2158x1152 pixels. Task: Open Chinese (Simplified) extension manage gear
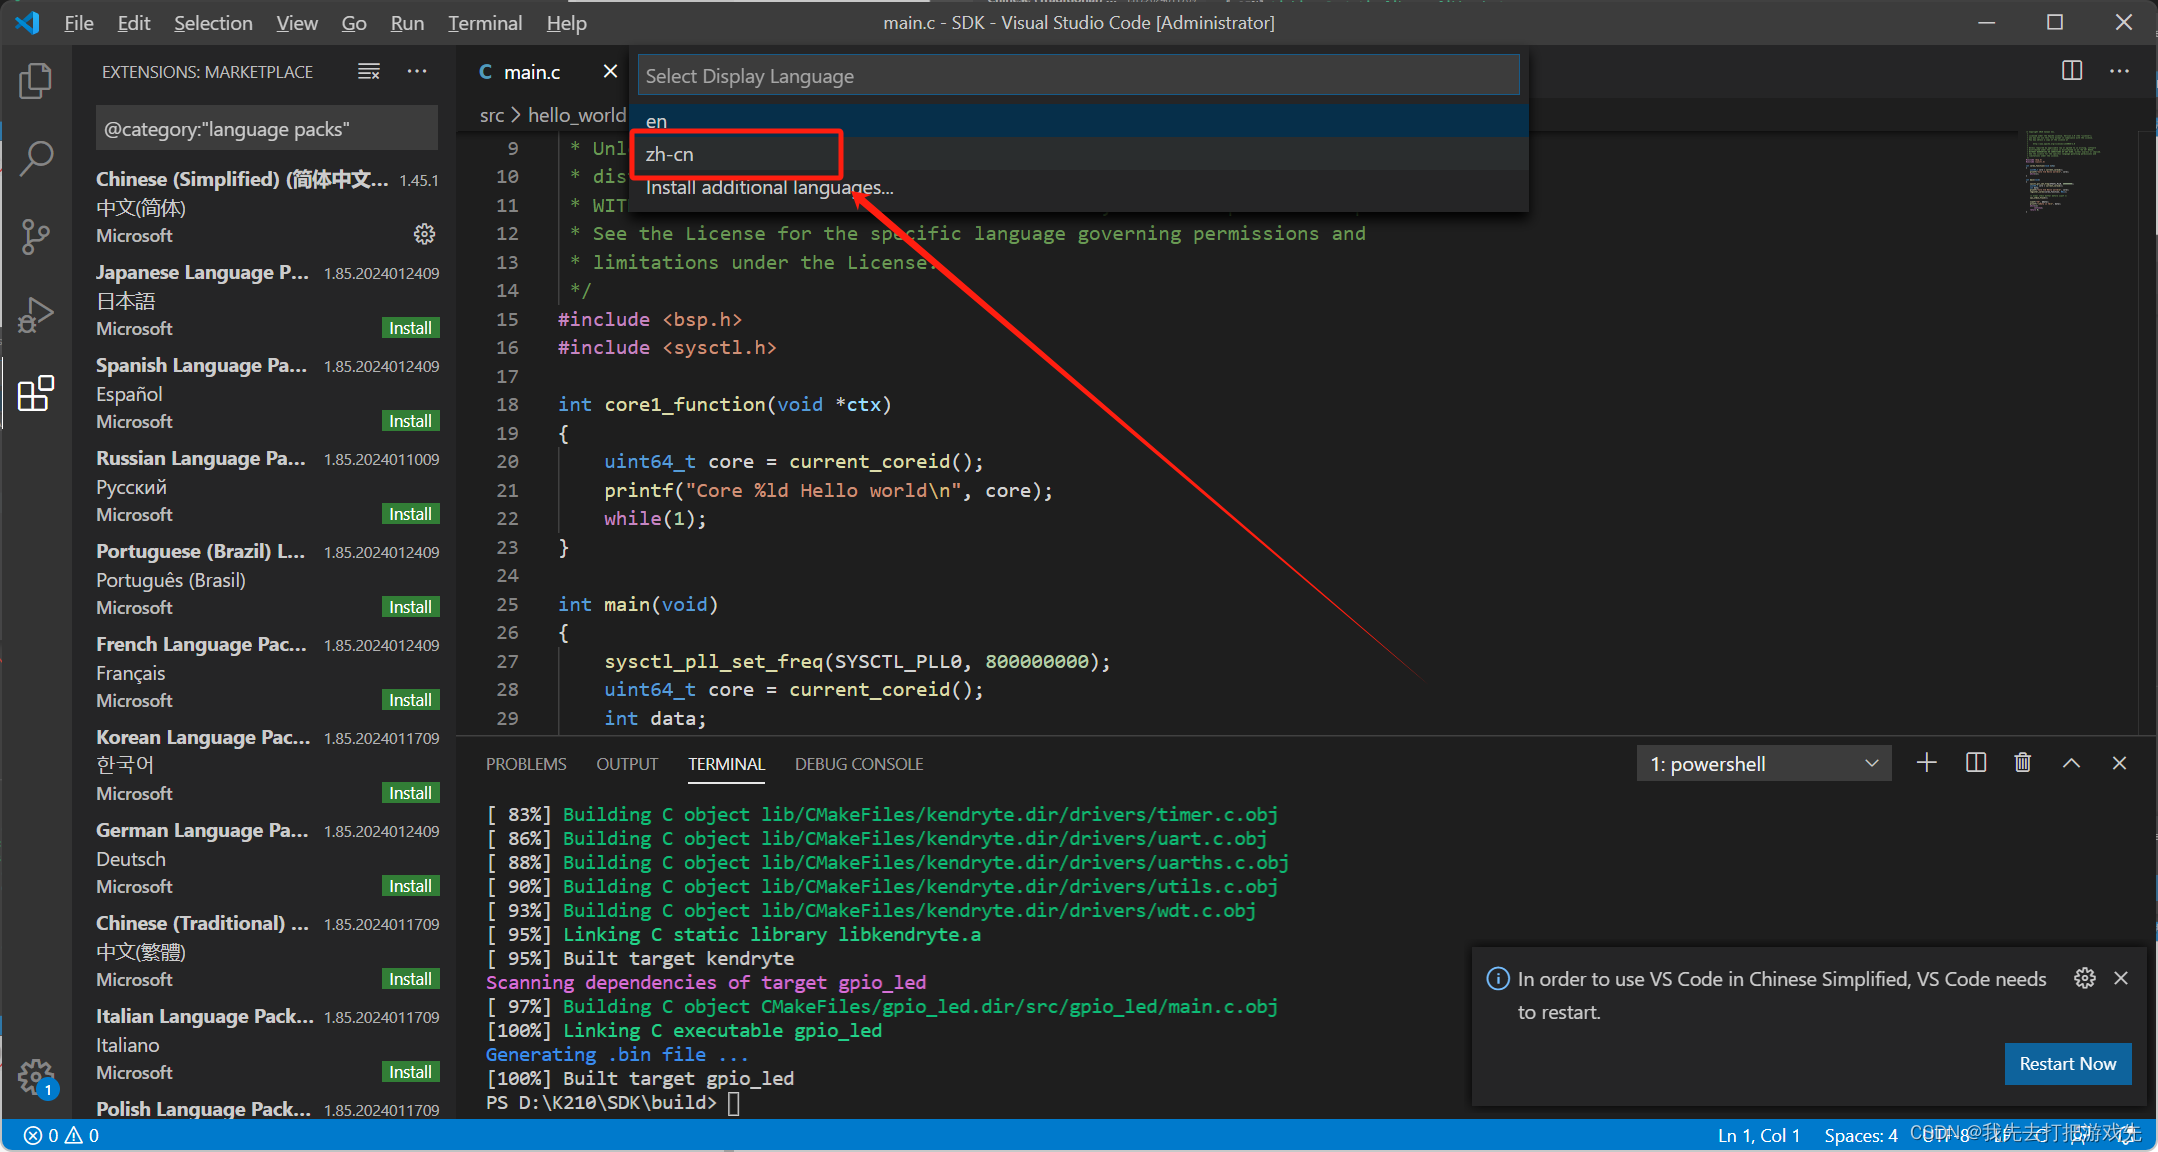[x=424, y=234]
